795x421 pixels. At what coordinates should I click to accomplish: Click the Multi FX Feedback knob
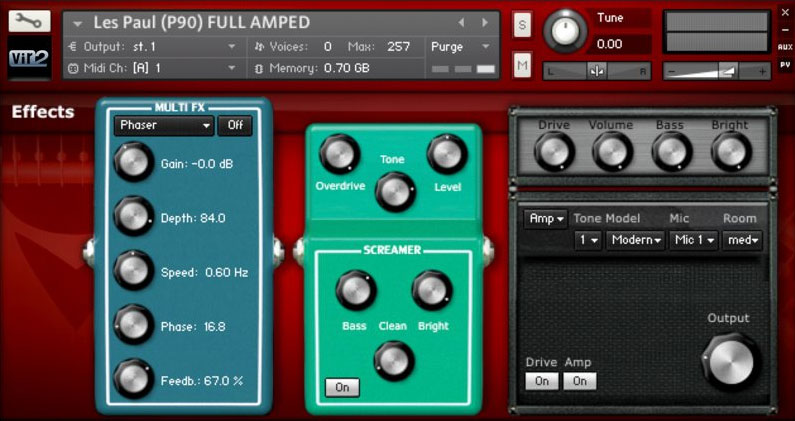click(x=133, y=379)
